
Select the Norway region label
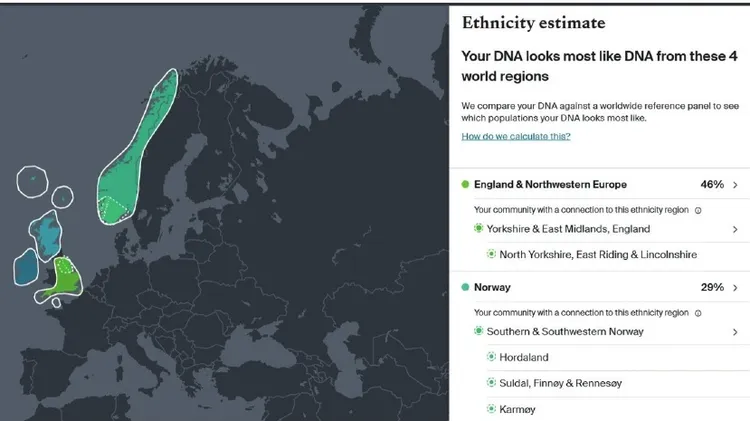pos(492,288)
